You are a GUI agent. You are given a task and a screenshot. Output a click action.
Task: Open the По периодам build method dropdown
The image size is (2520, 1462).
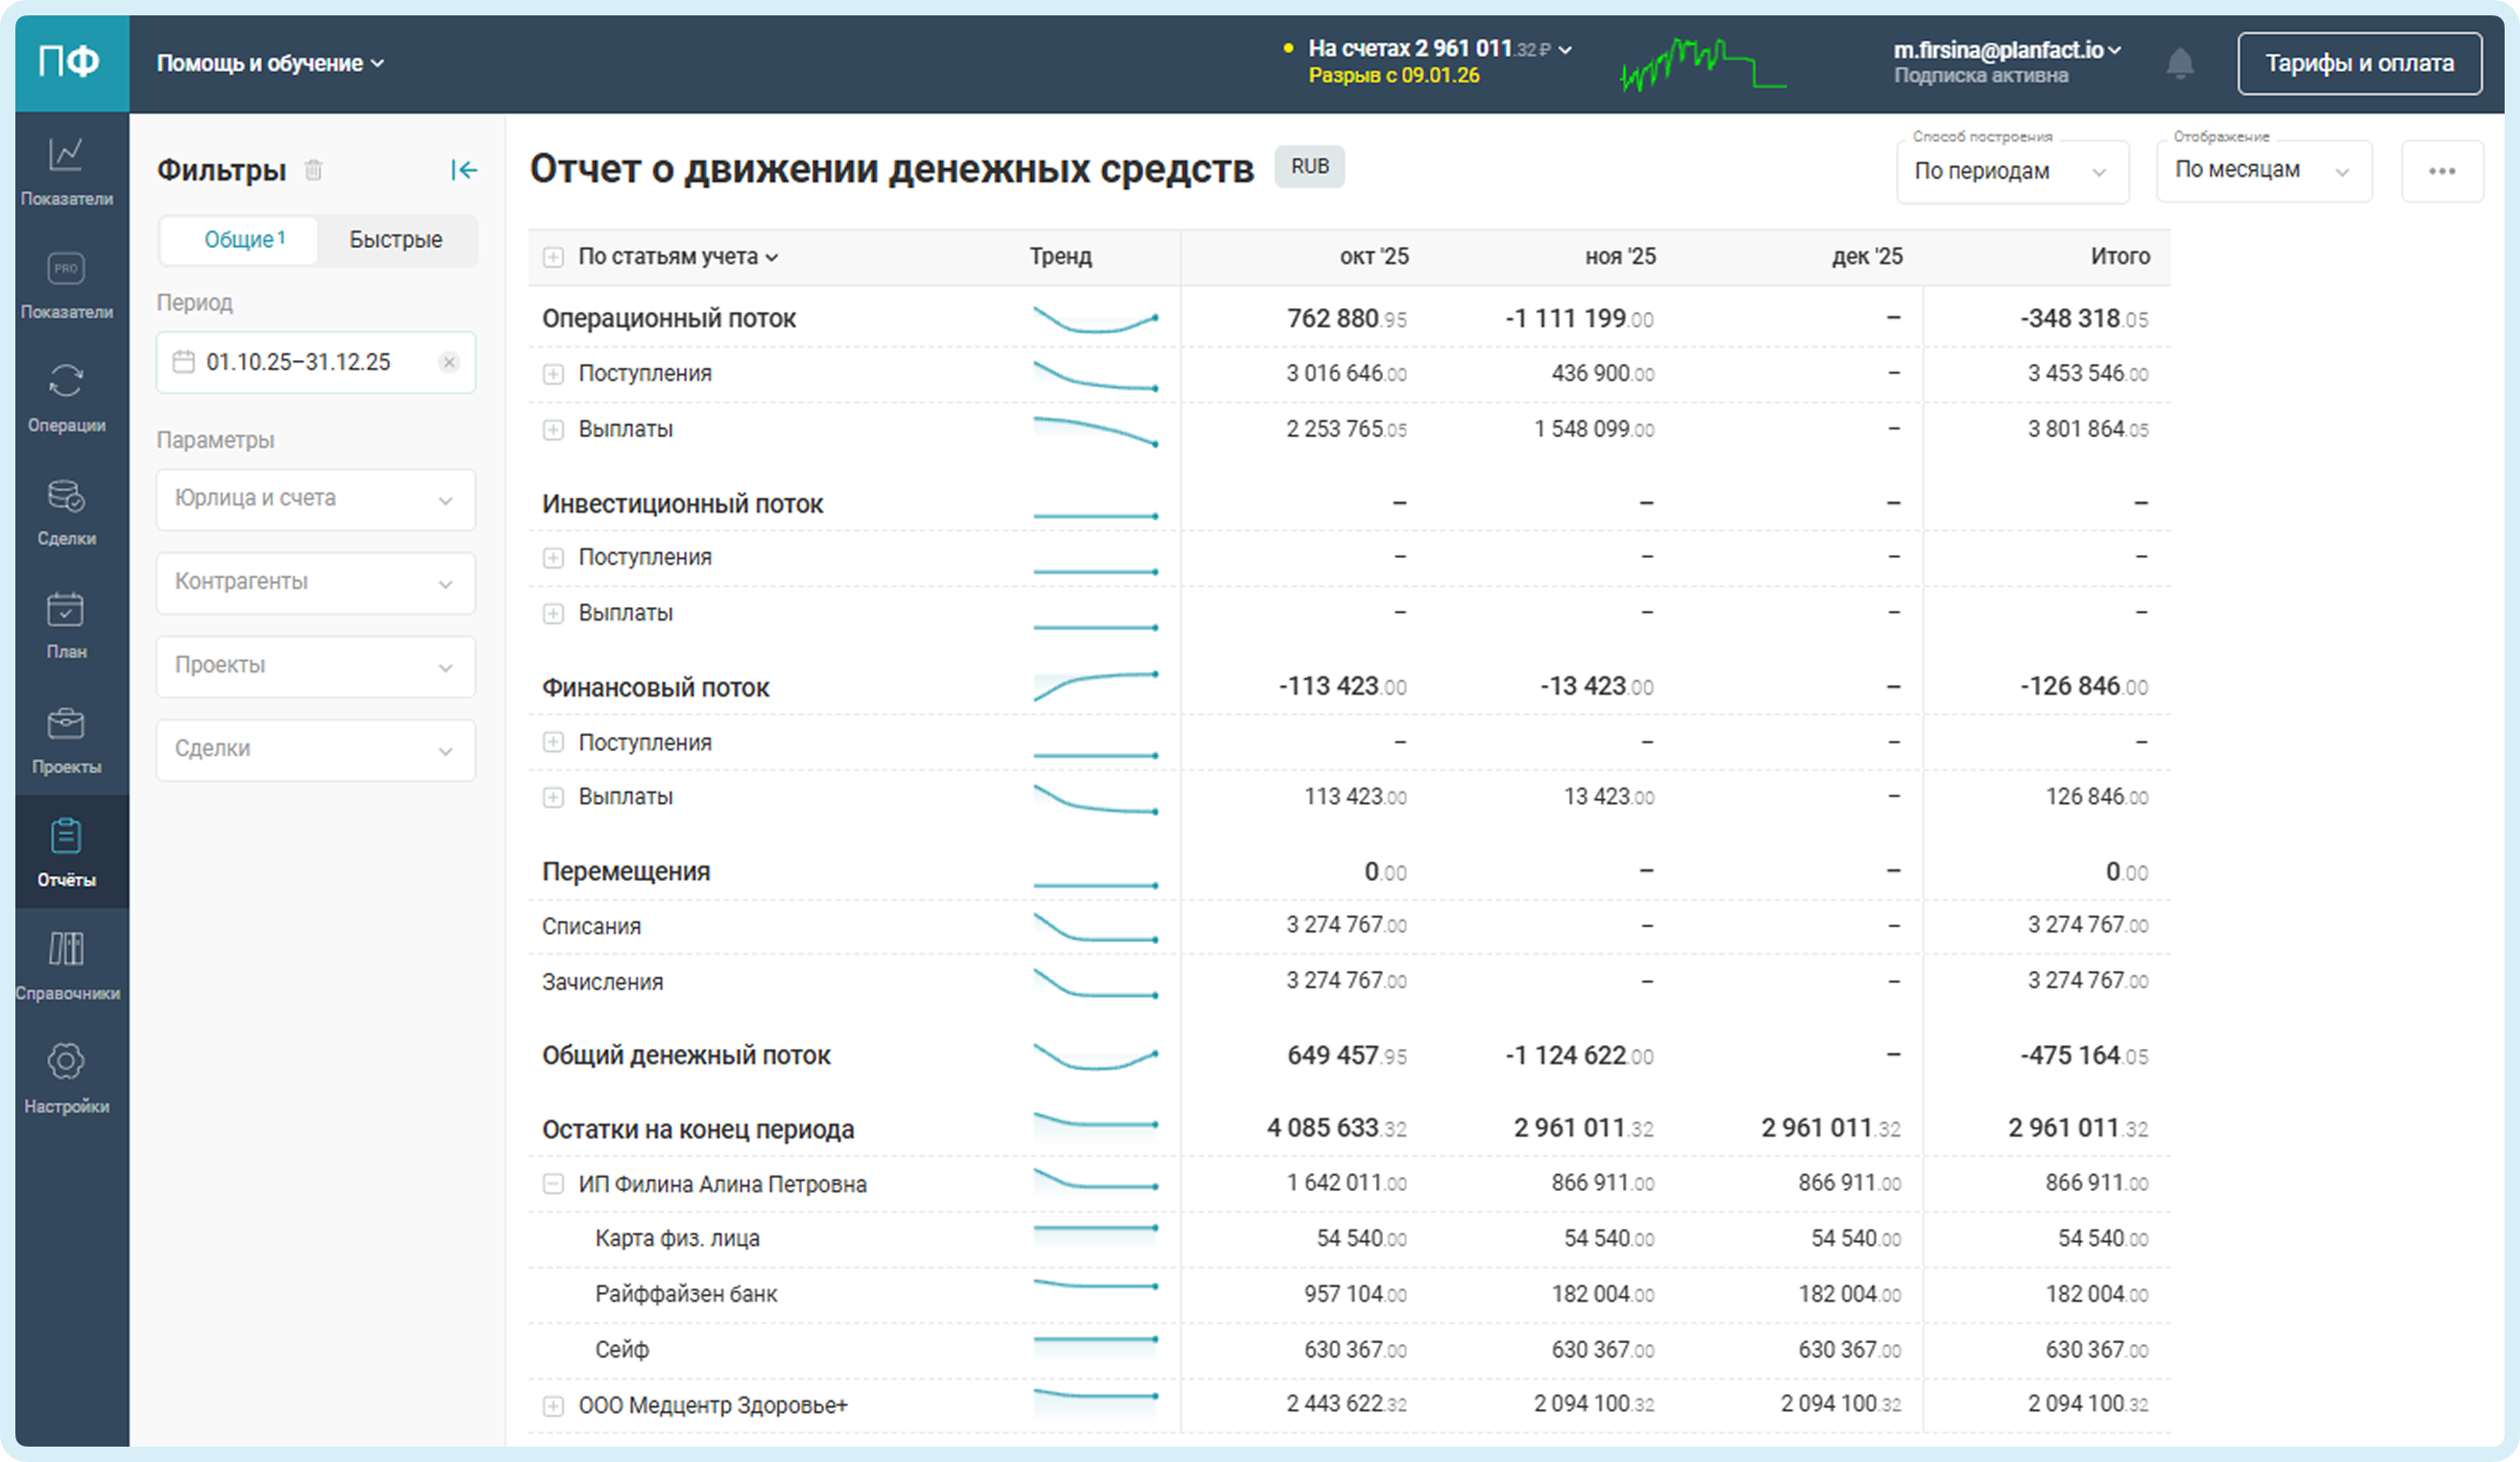coord(2011,172)
